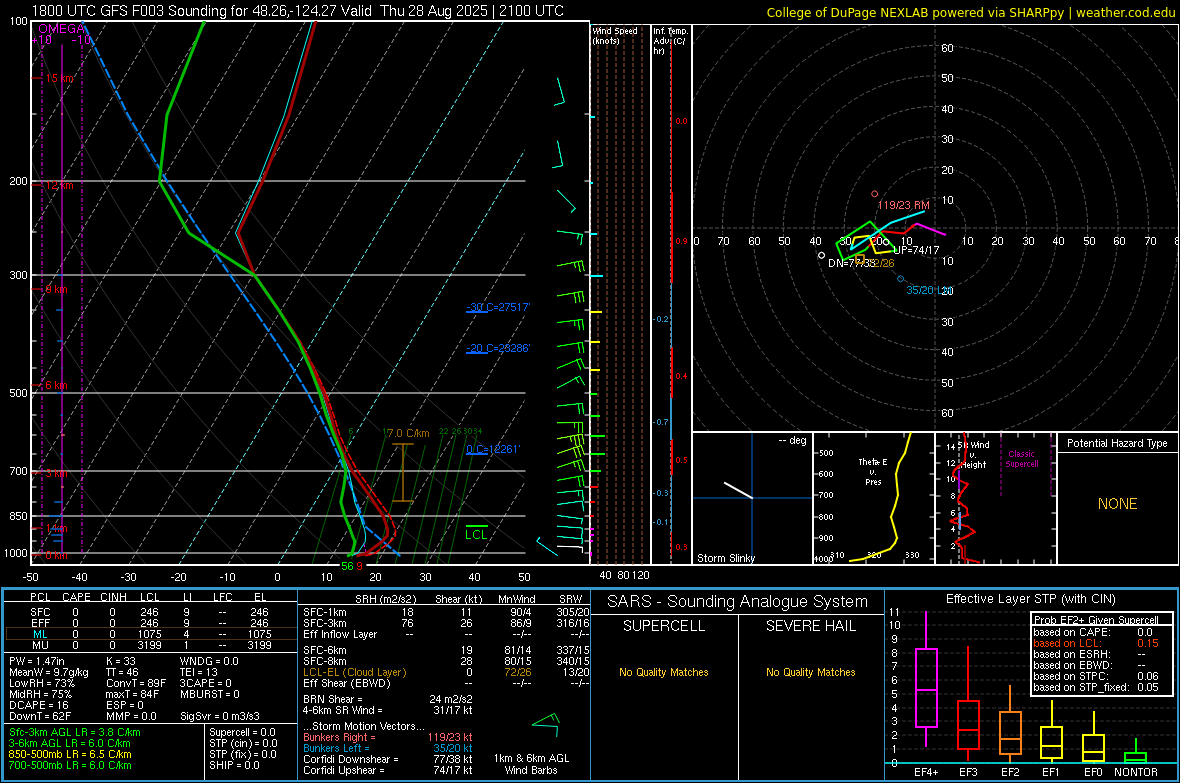This screenshot has height=783, width=1180.
Task: Click the SARS Sounding Analogue System heading
Action: [x=738, y=602]
